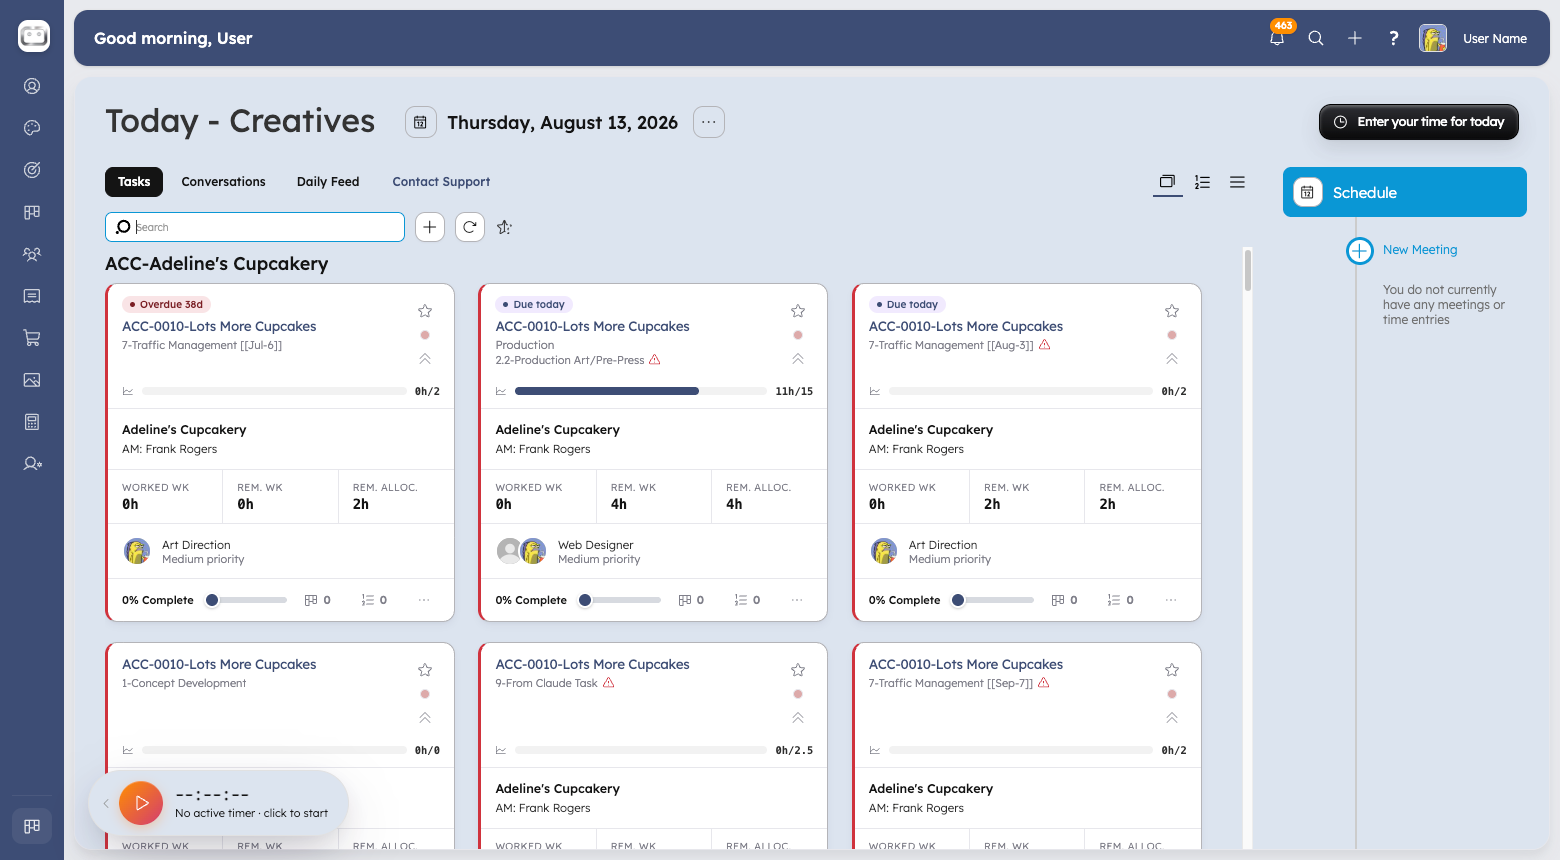Open the target goals icon in the sidebar
The width and height of the screenshot is (1560, 860).
(x=32, y=170)
